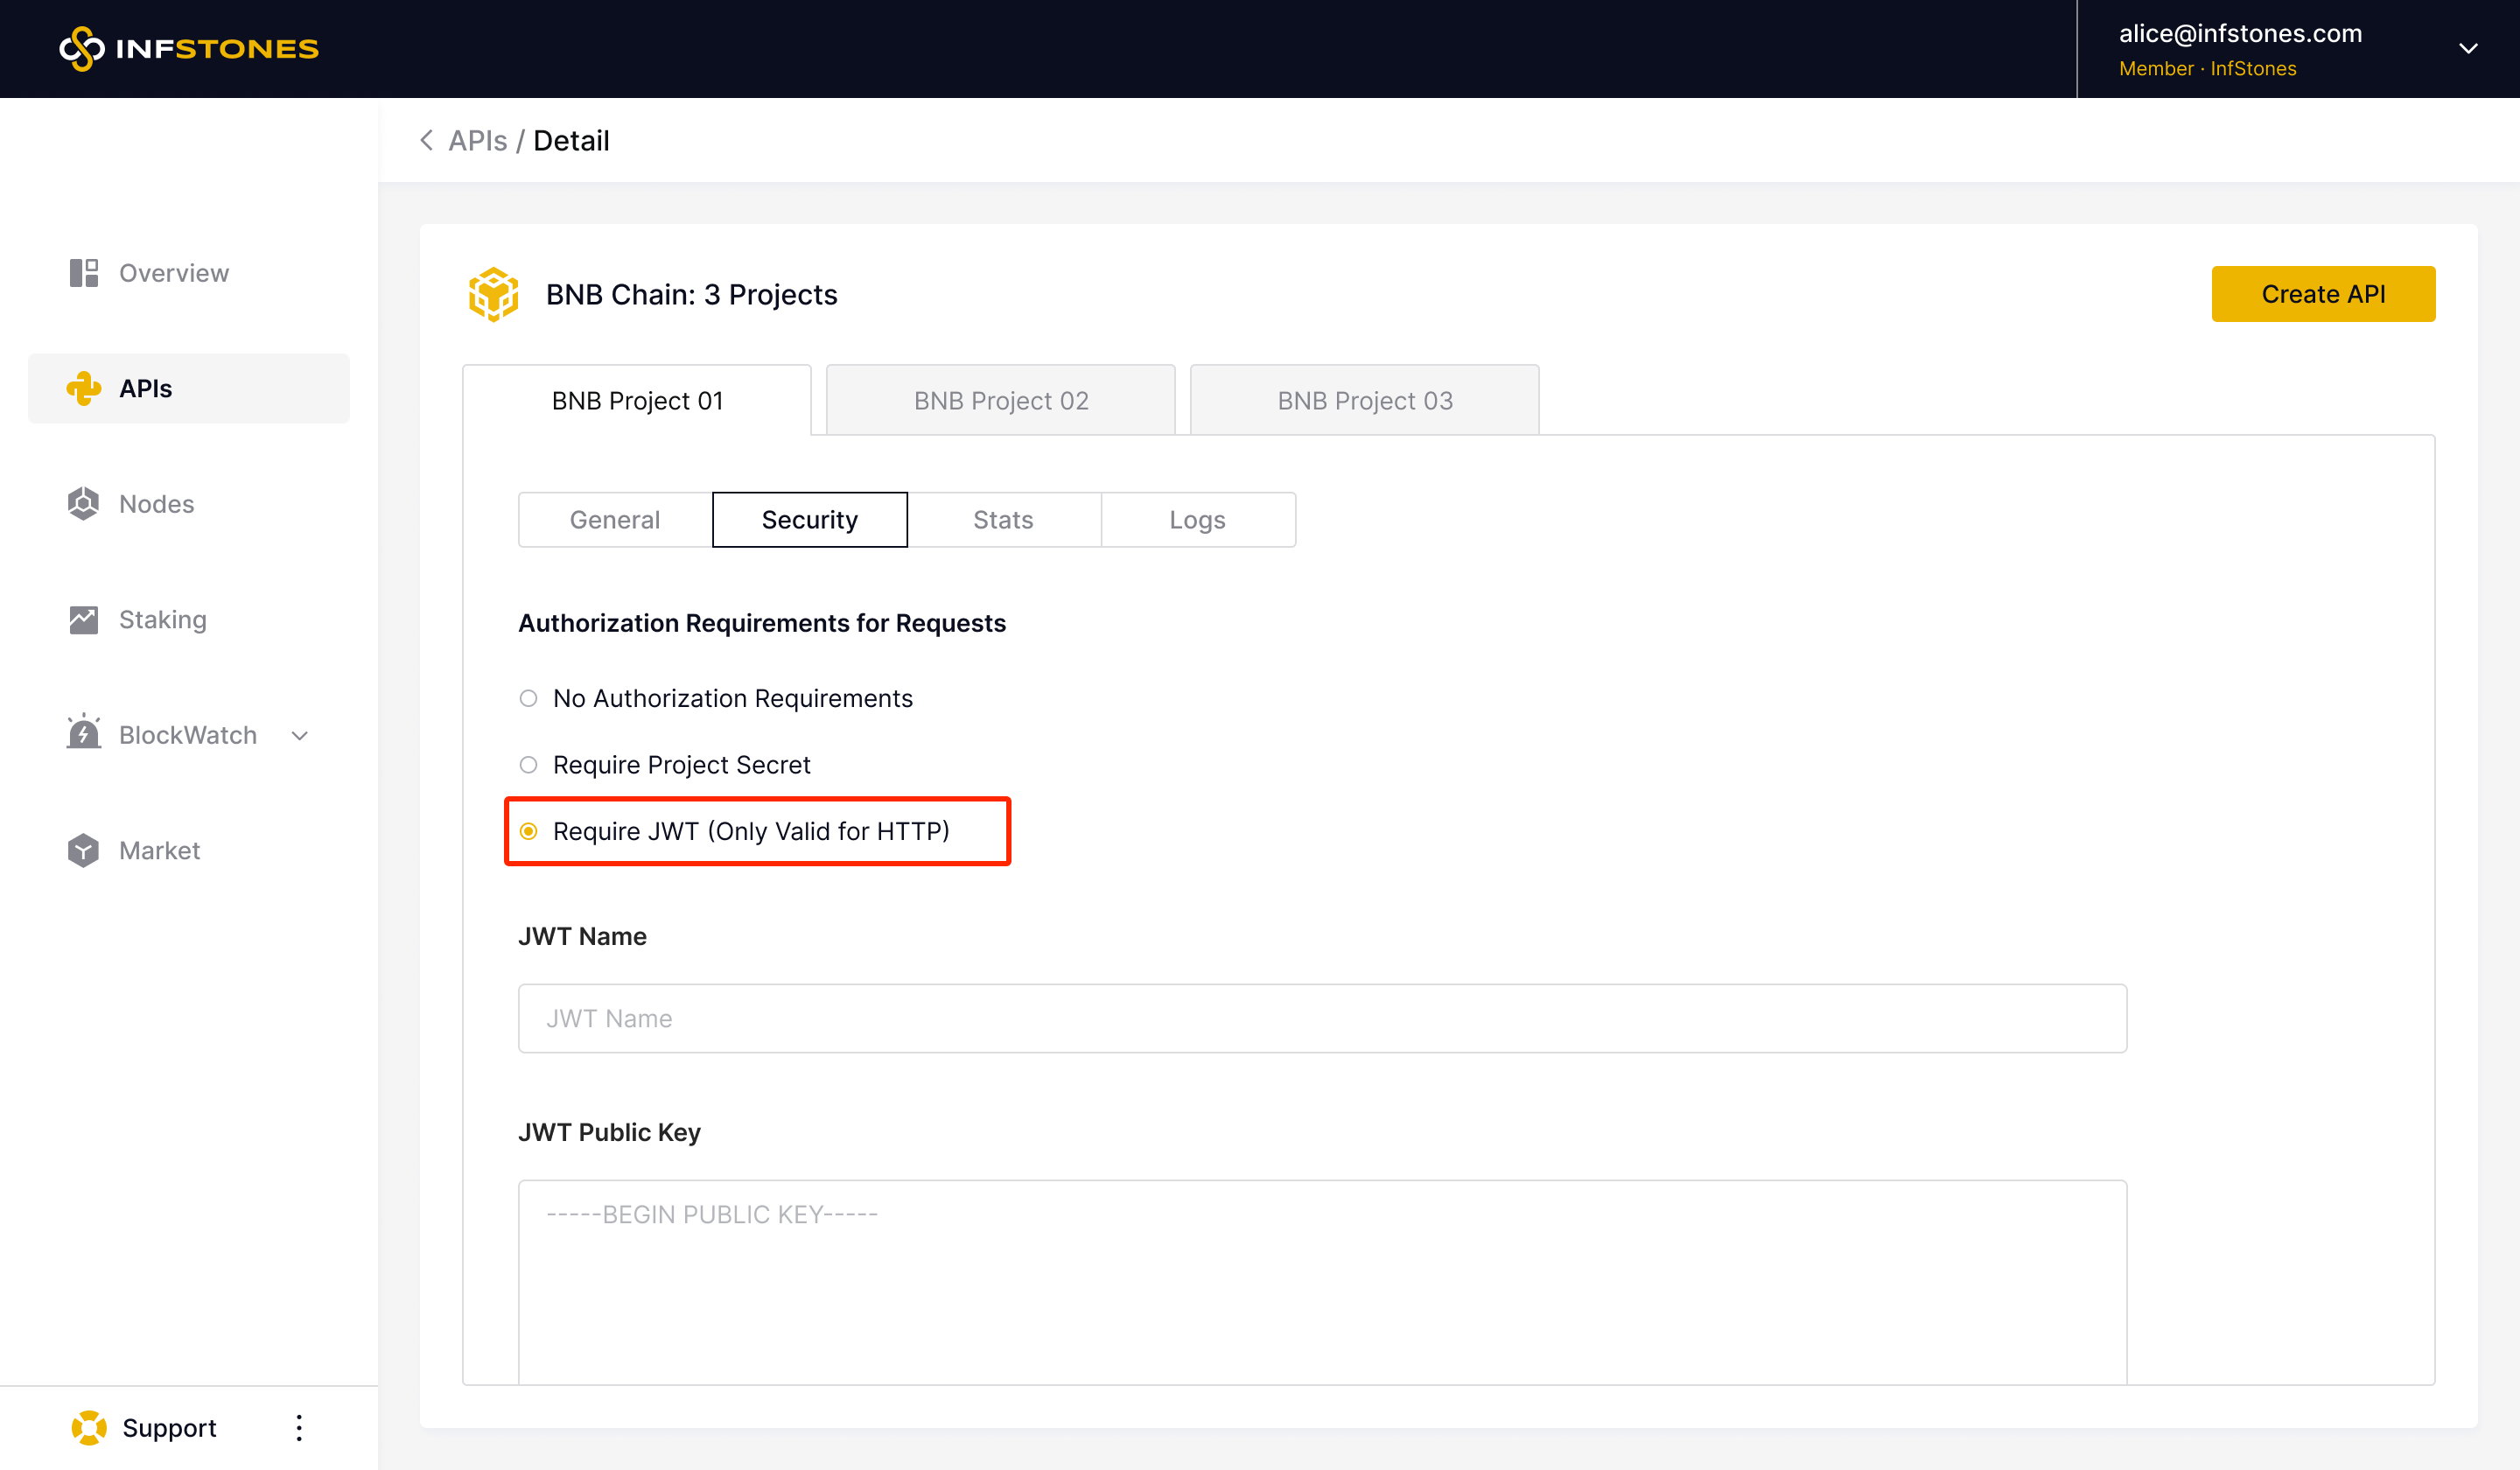Select Require JWT radio option

point(529,831)
